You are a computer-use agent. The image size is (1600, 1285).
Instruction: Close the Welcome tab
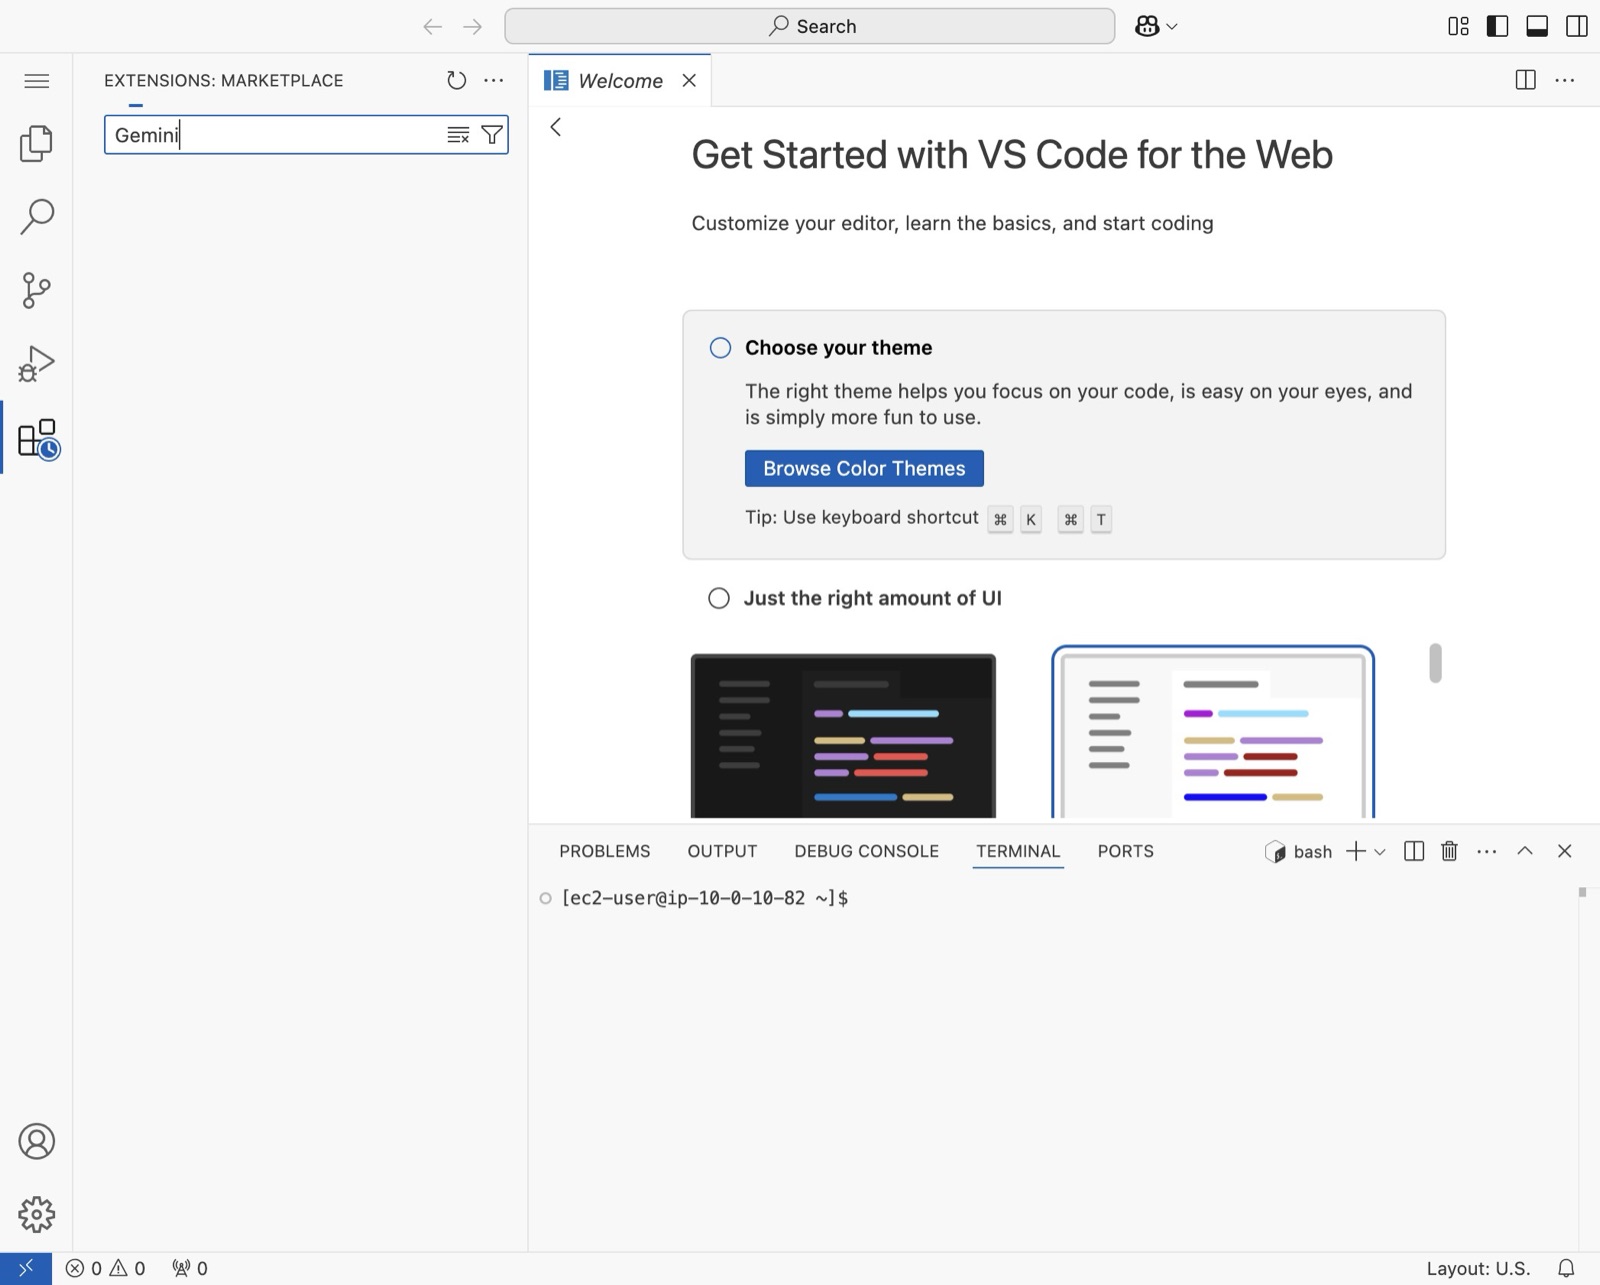pyautogui.click(x=689, y=80)
